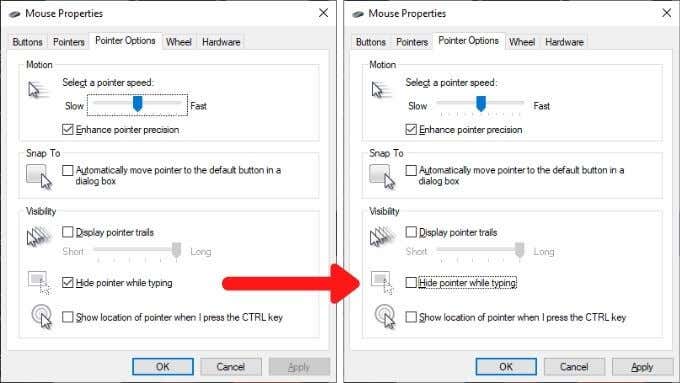
Task: Uncheck Hide pointer while typing in left dialog
Action: (x=68, y=283)
